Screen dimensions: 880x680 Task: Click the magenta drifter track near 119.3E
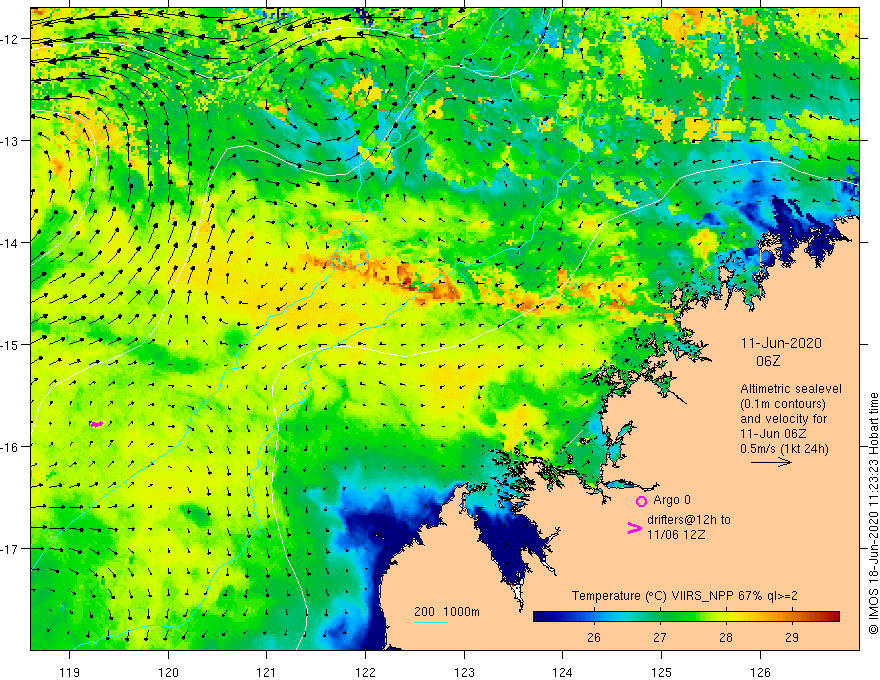pos(97,424)
